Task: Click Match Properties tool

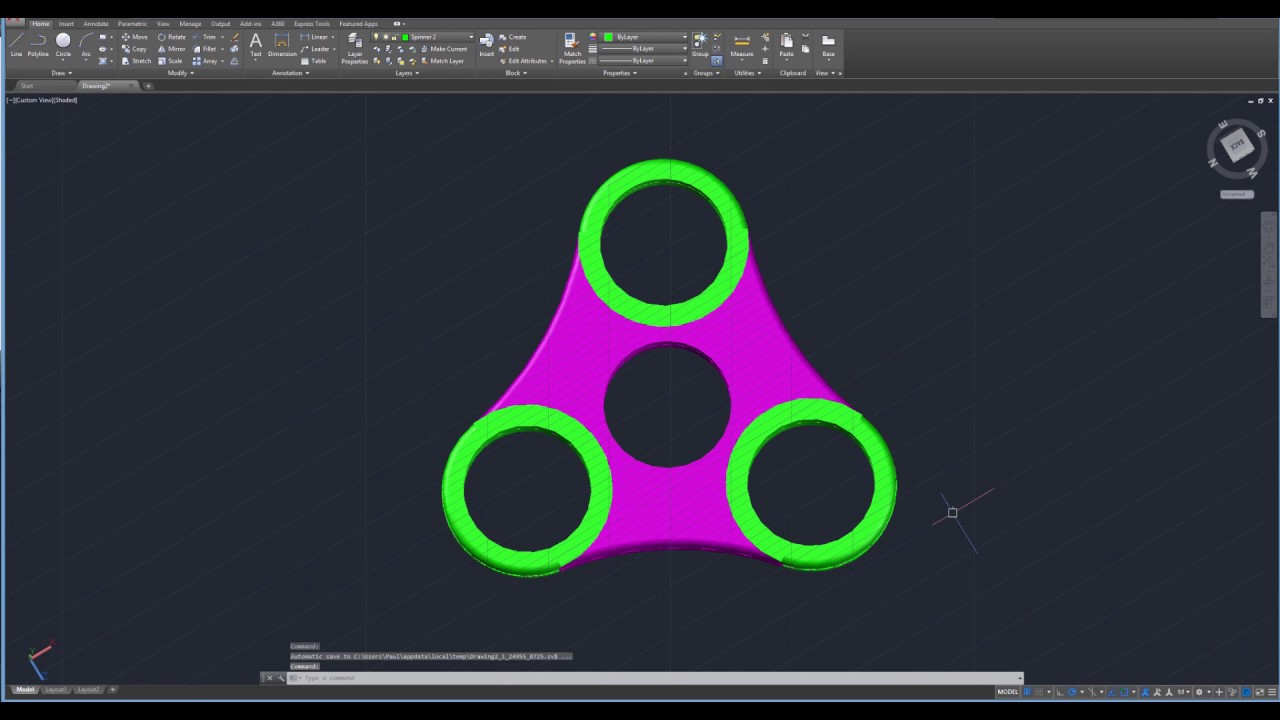Action: point(572,48)
